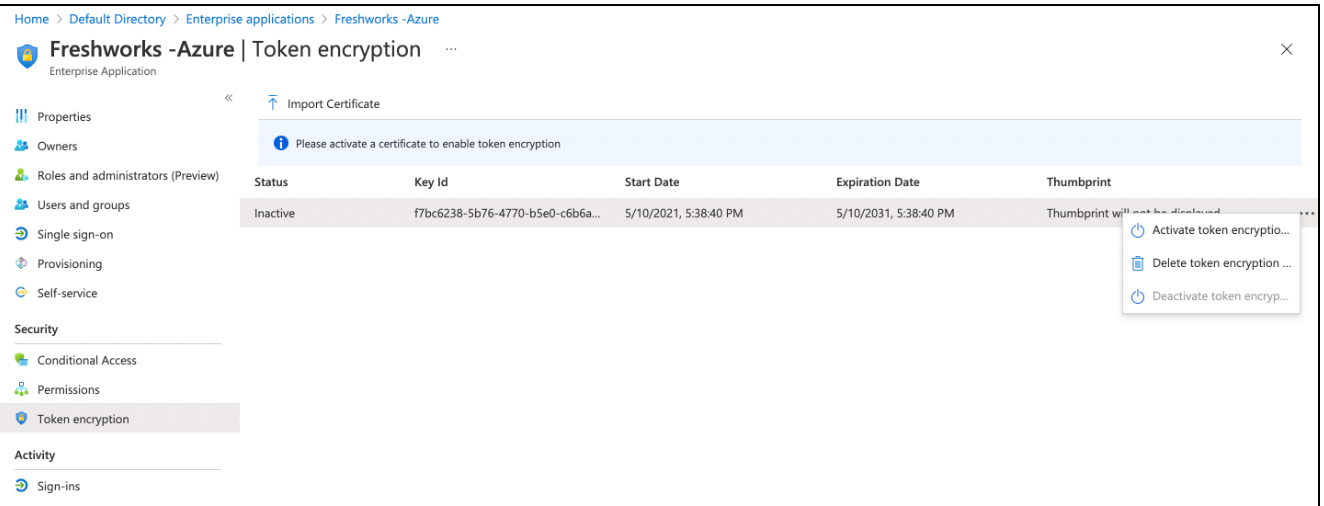Click the trash icon beside Delete token encryption
This screenshot has height=506, width=1324.
click(x=1137, y=263)
